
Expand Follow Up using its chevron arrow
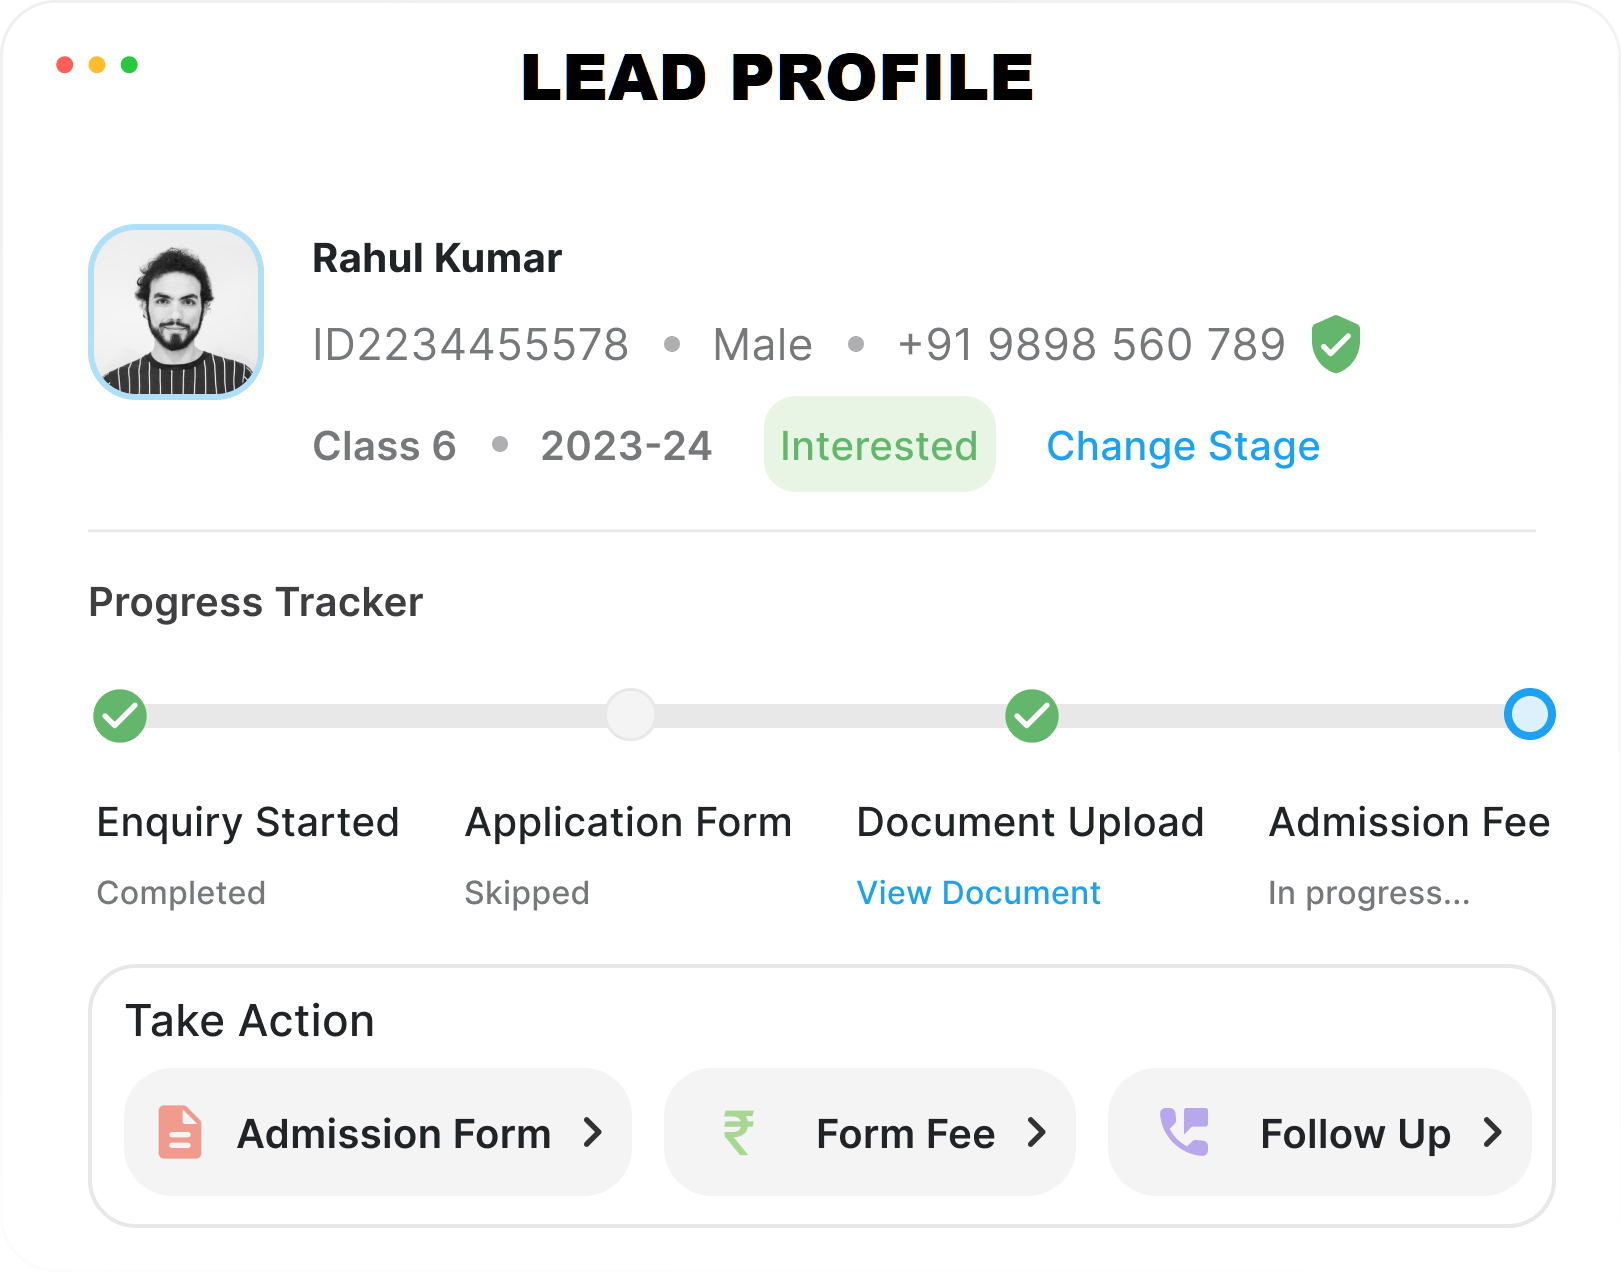pyautogui.click(x=1493, y=1133)
